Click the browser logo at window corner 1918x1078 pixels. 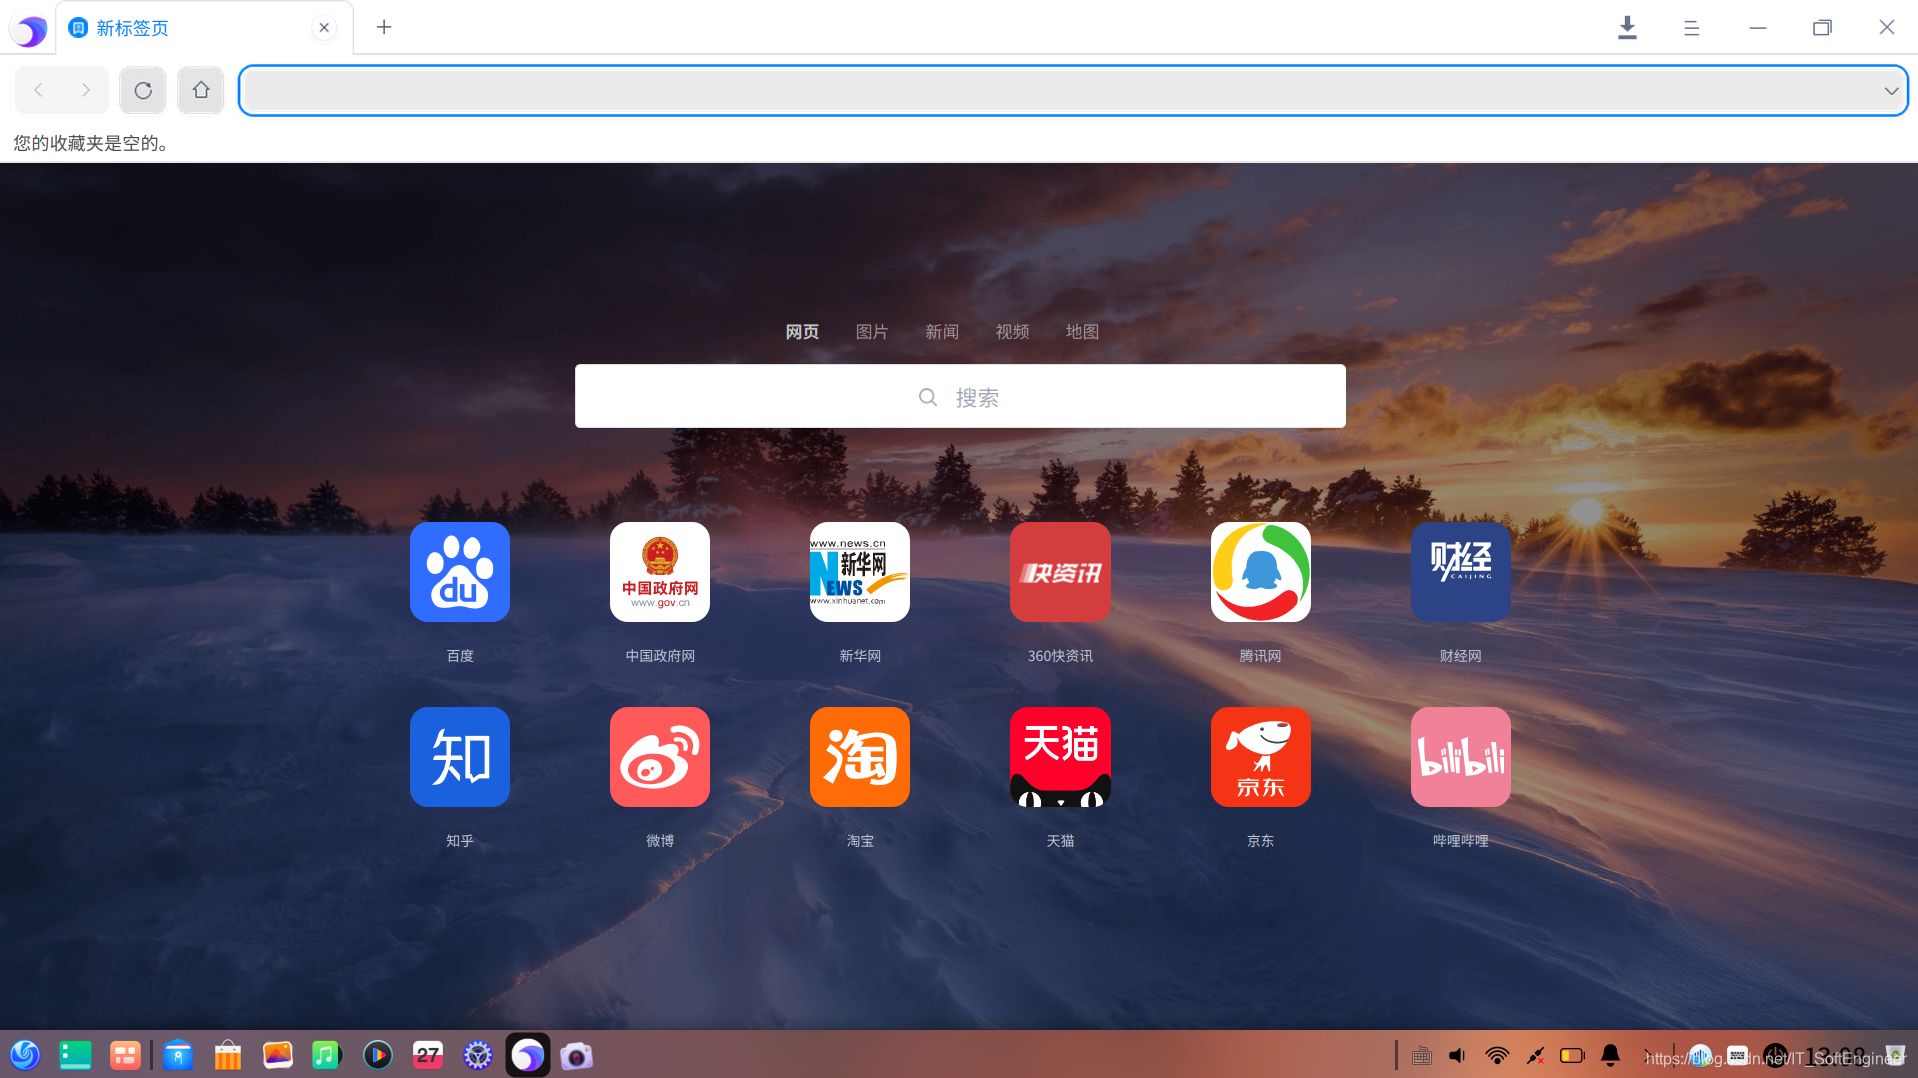click(x=29, y=30)
